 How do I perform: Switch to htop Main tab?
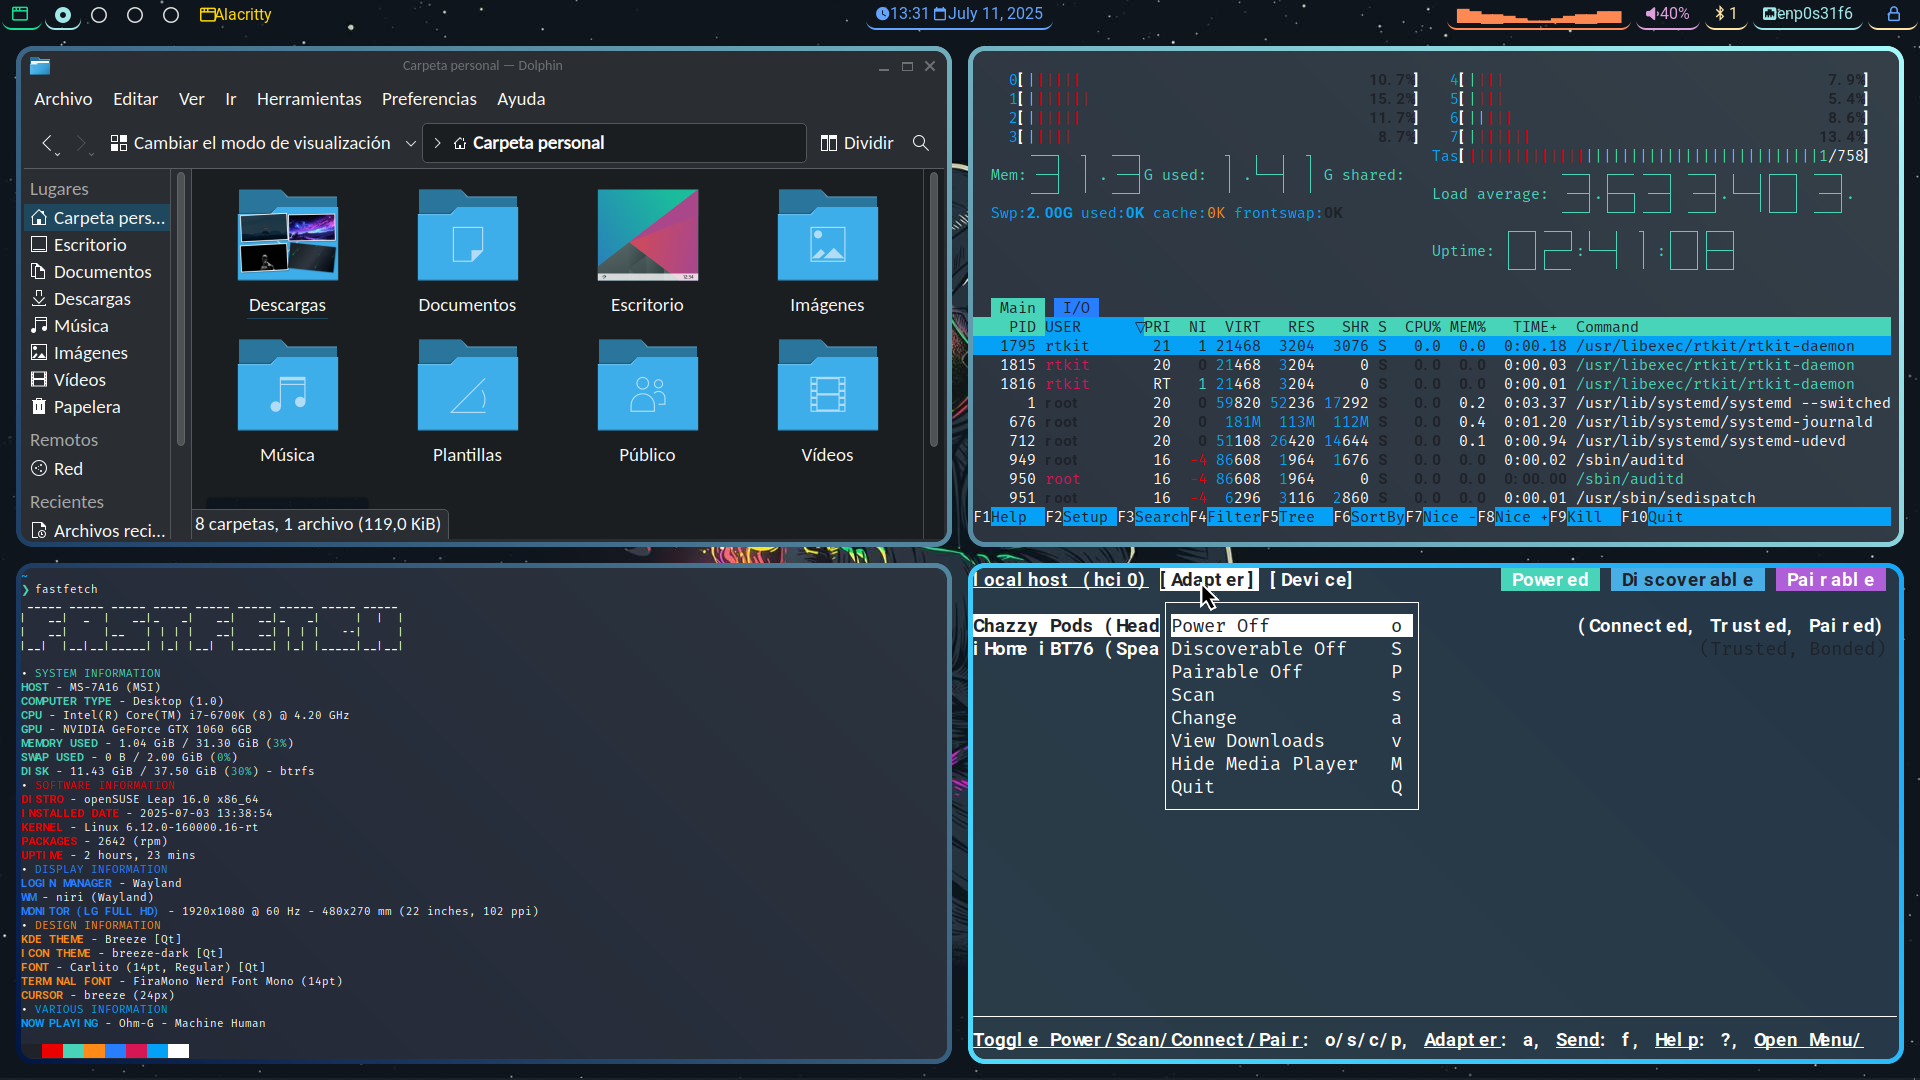coord(1017,308)
